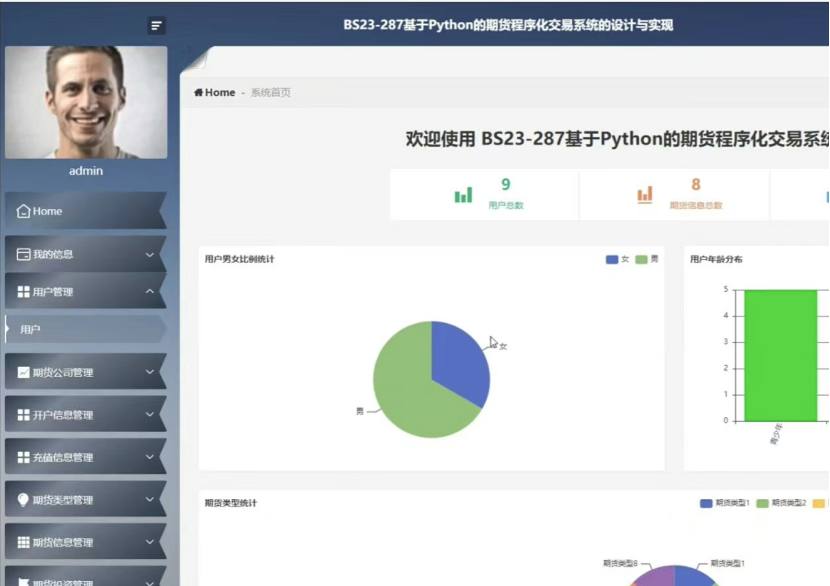Open the 期货类型管理 menu item
830x586 pixels.
(86, 499)
